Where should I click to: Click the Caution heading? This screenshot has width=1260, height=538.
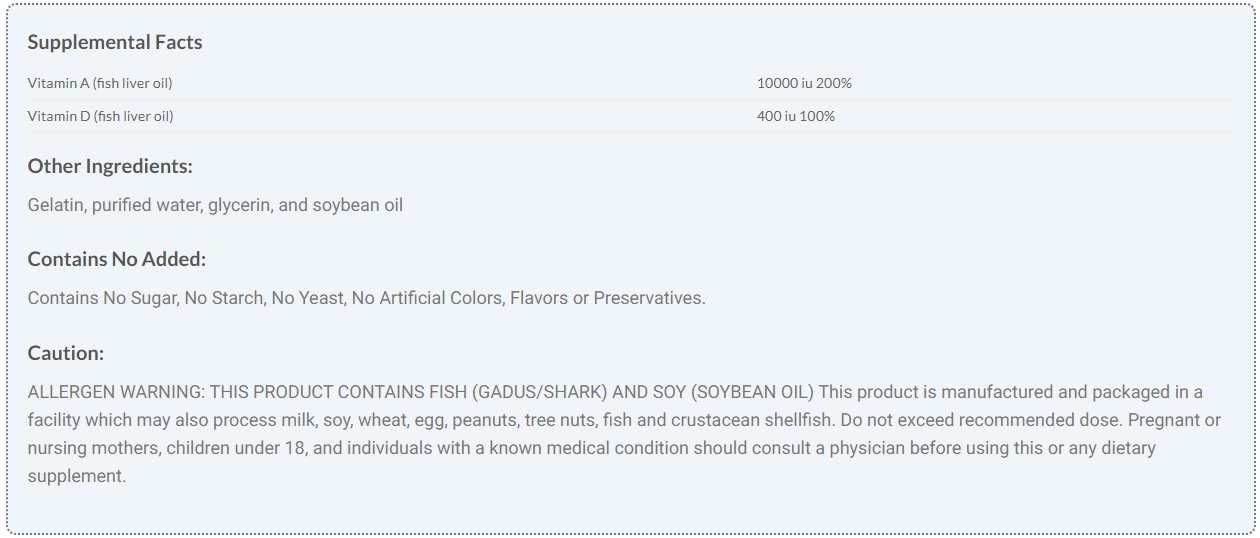tap(66, 353)
